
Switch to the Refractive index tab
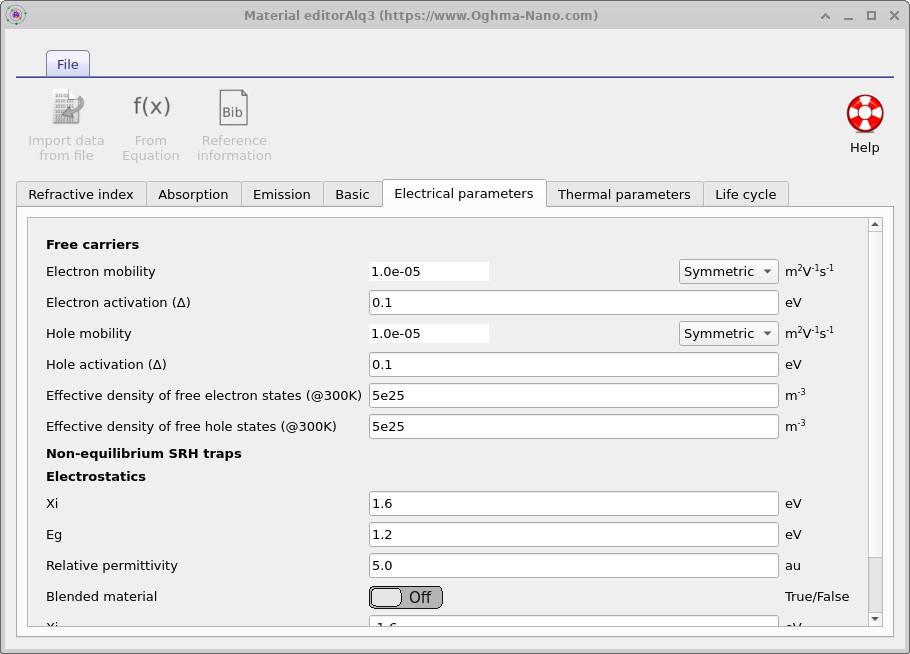(80, 194)
